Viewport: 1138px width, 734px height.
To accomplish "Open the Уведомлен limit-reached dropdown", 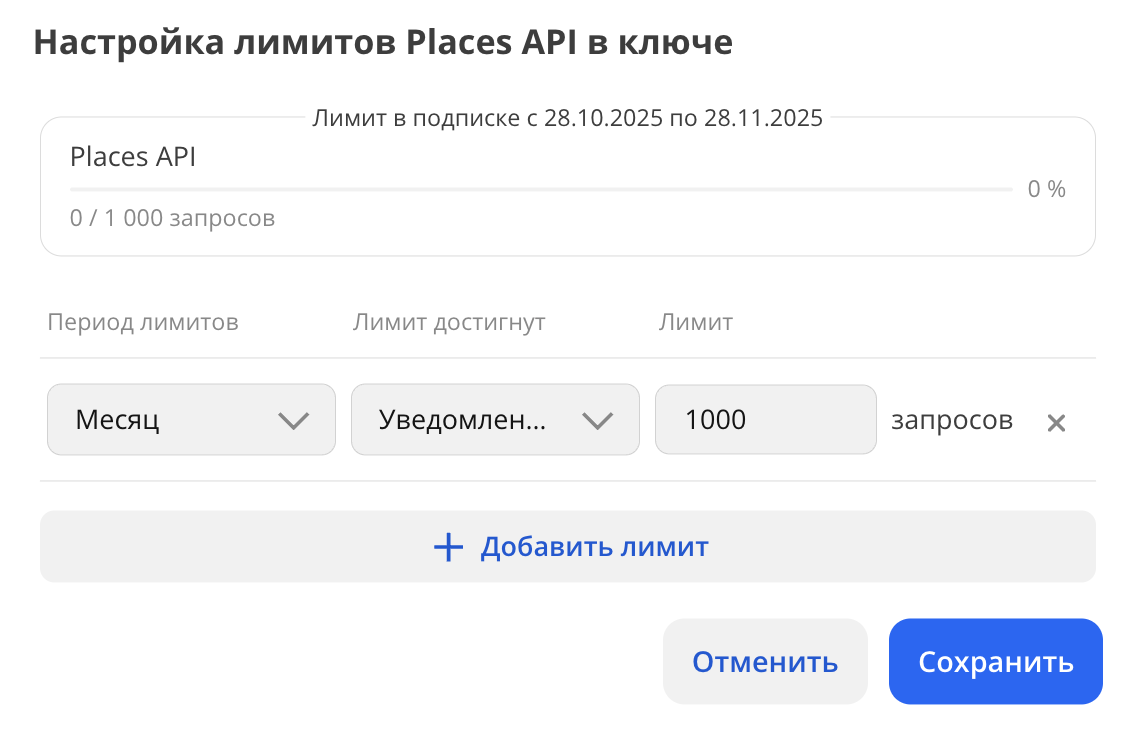I will [495, 419].
